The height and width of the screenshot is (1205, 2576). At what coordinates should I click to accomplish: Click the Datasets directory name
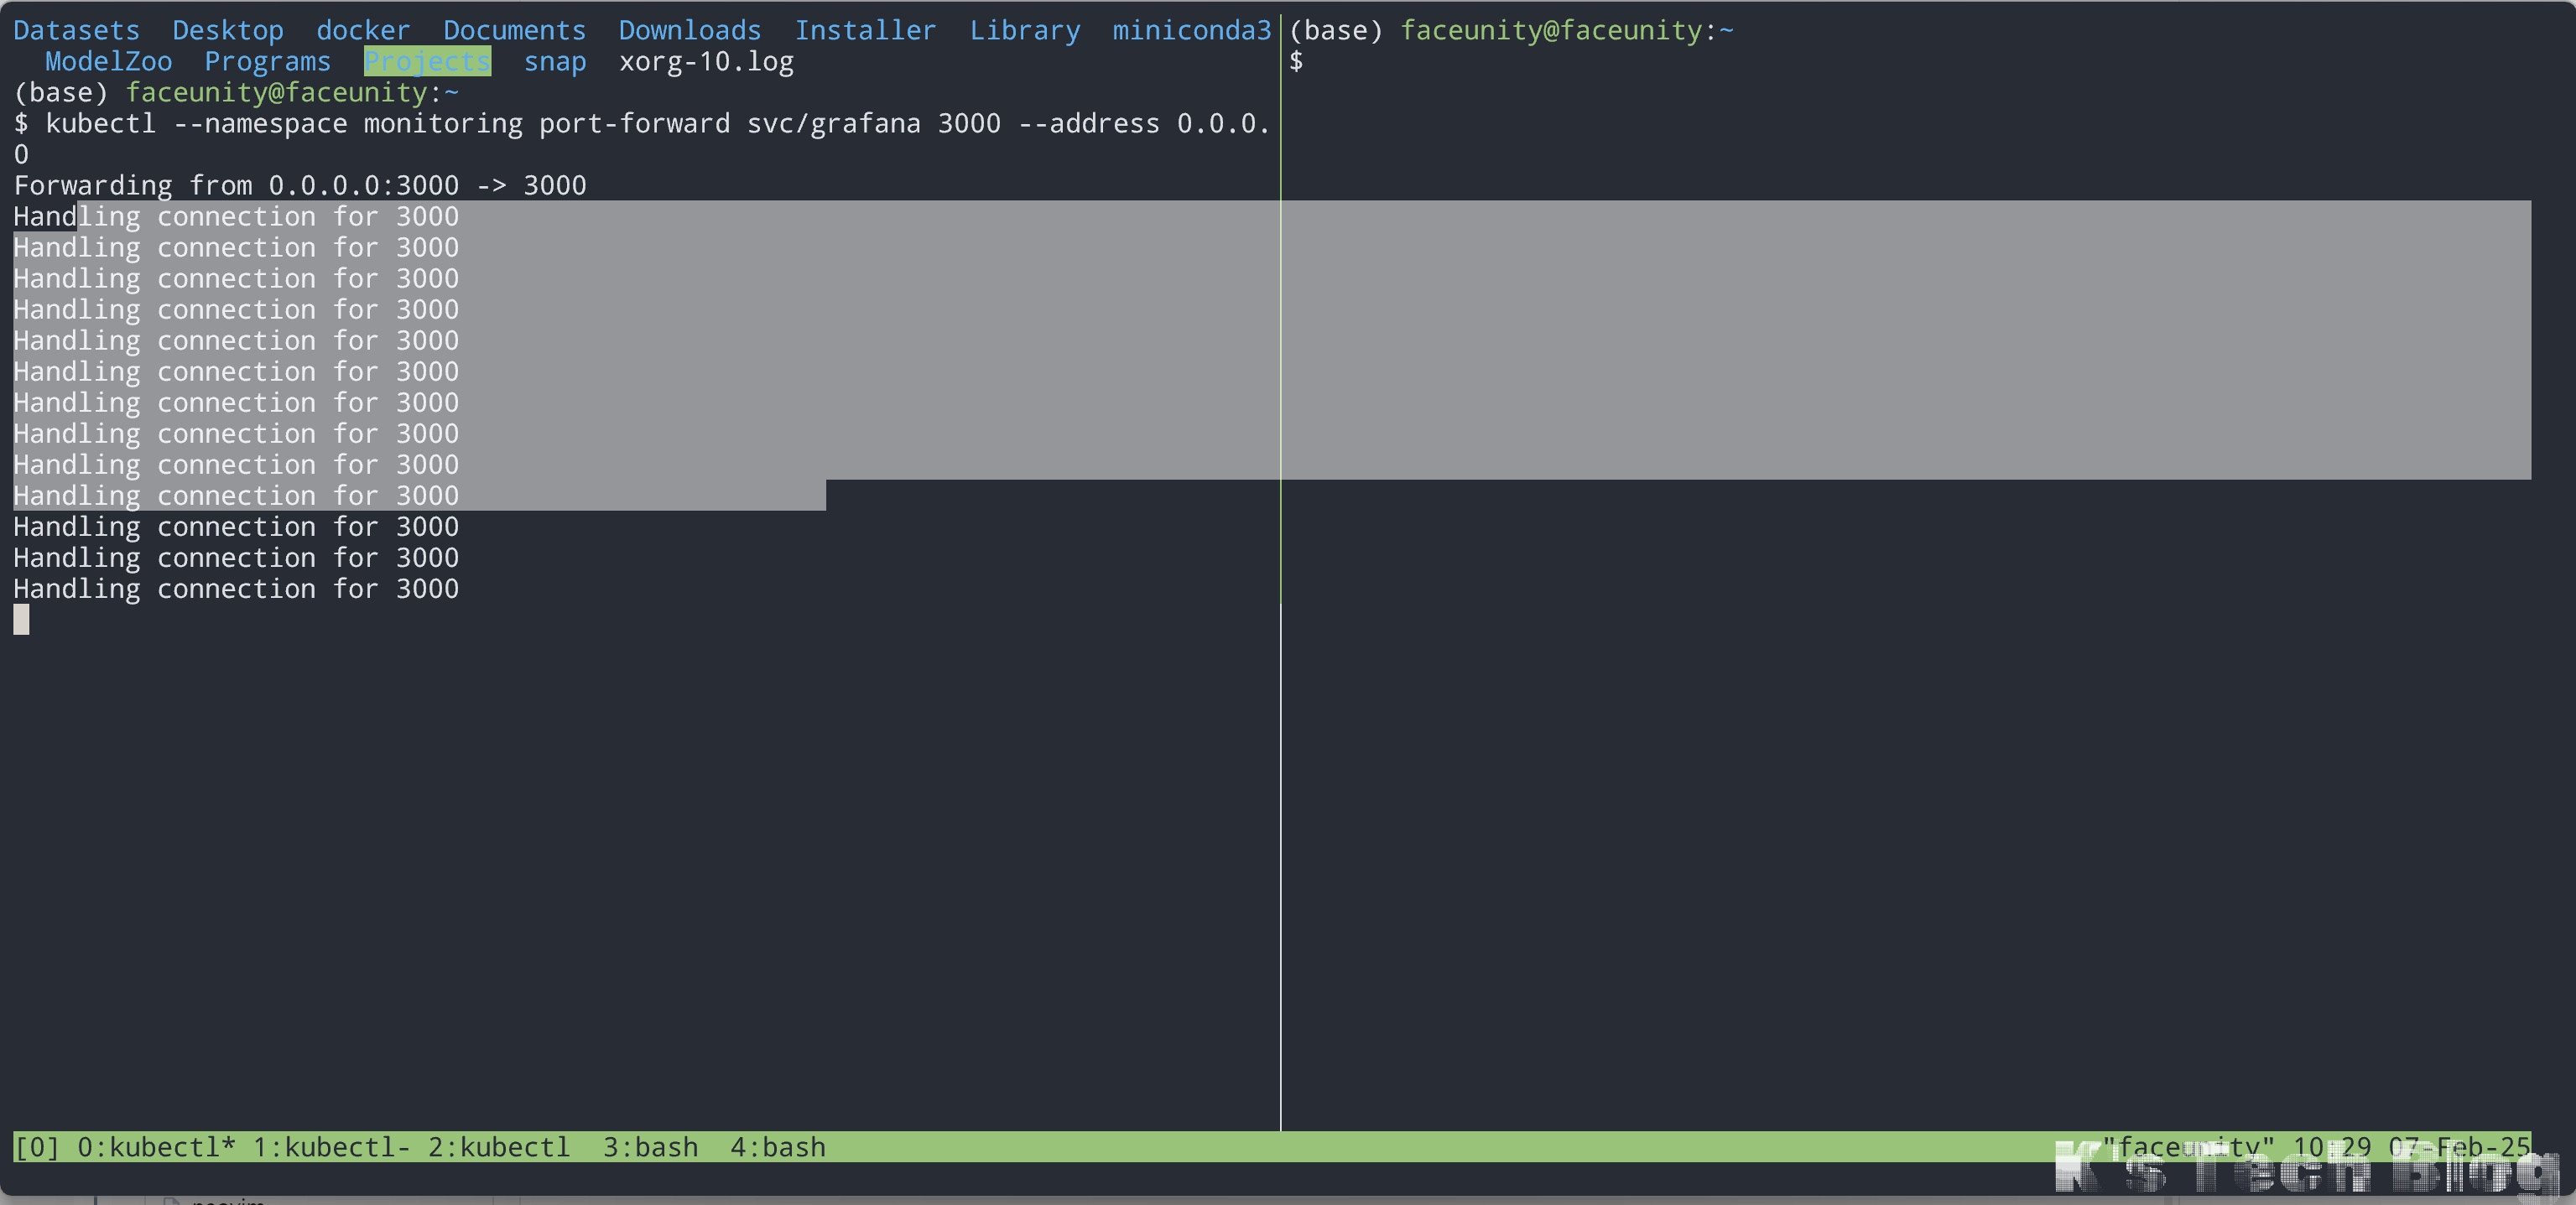(76, 30)
